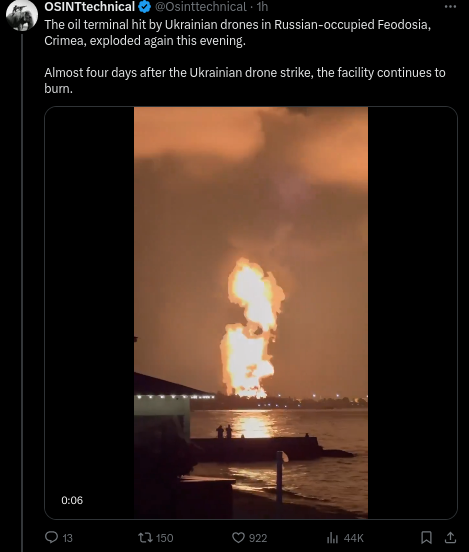This screenshot has width=469, height=552.
Task: Open the share upload icon
Action: pos(450,537)
